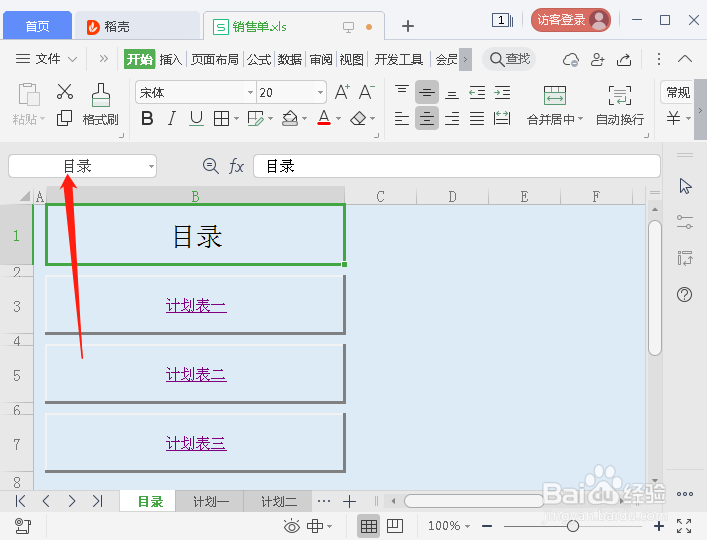The width and height of the screenshot is (707, 540).
Task: Click the Copy icon
Action: [64, 119]
